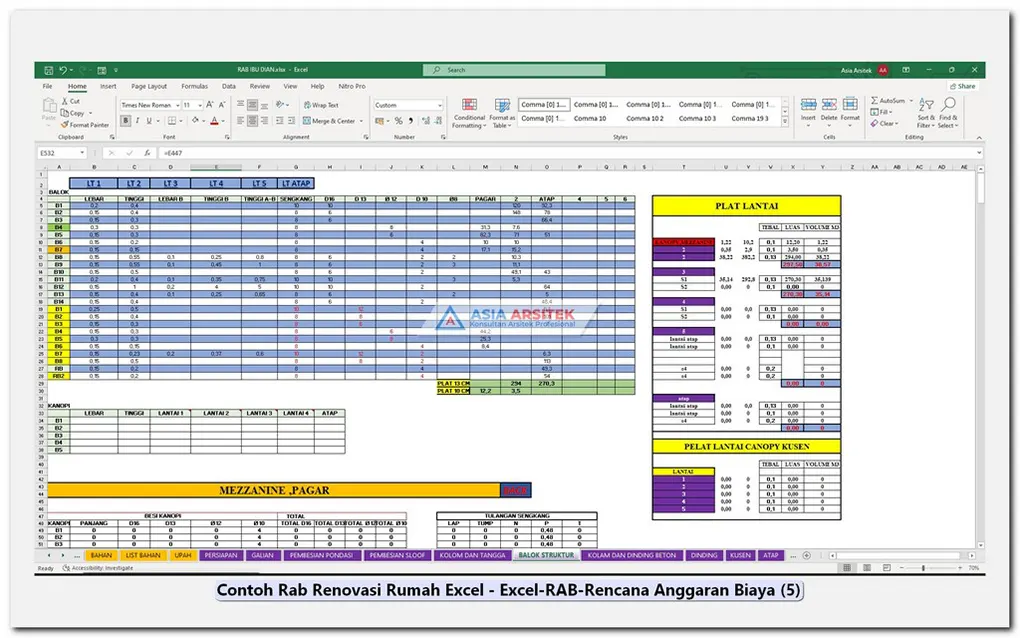
Task: Increase decimal places
Action: tap(425, 120)
